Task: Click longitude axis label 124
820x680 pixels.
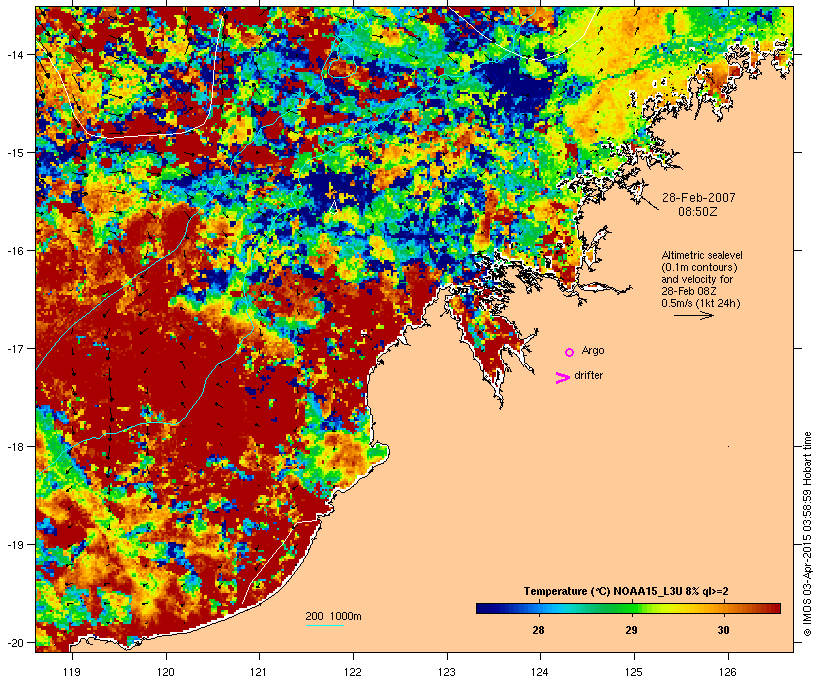Action: [540, 672]
